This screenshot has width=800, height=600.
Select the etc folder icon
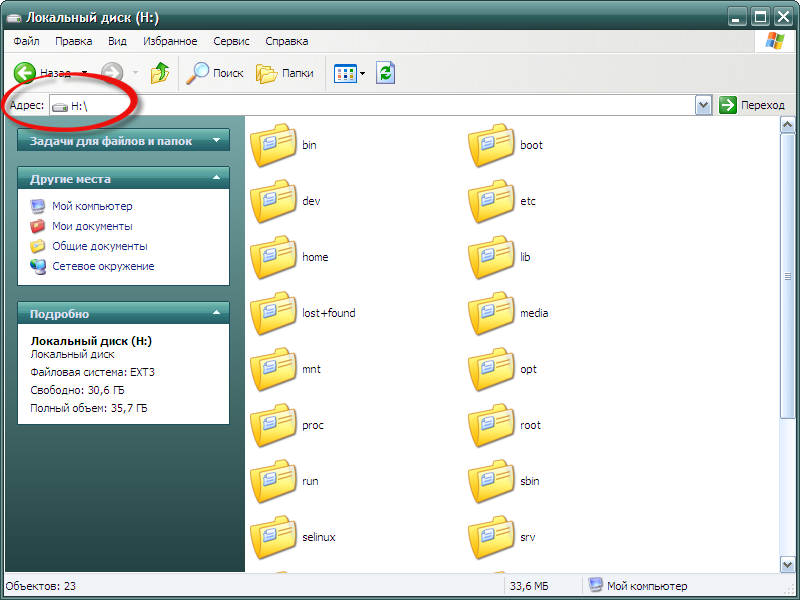pyautogui.click(x=491, y=202)
